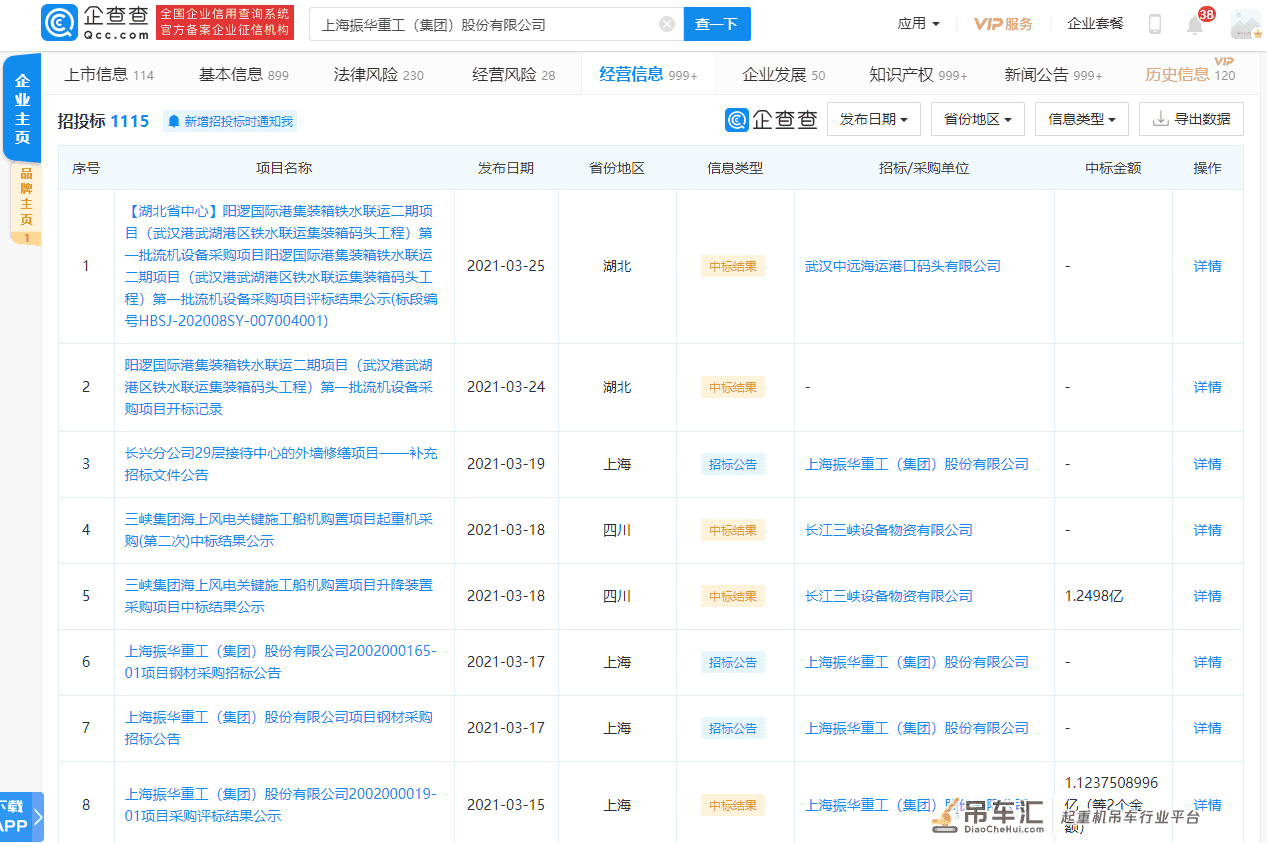Open 企业套餐 page
Image resolution: width=1267 pixels, height=843 pixels.
(x=1095, y=24)
